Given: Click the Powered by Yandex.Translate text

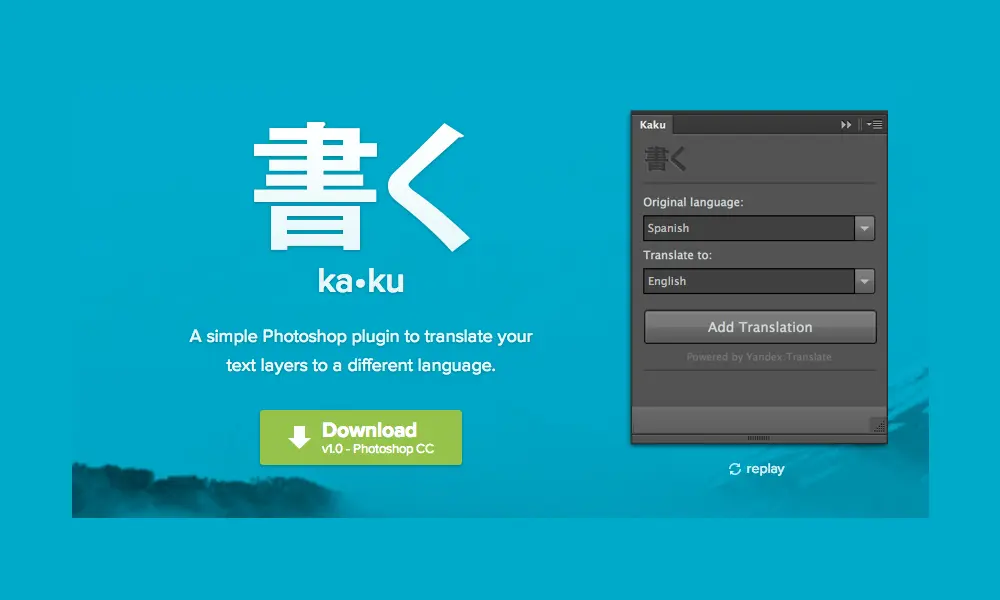Looking at the screenshot, I should 759,357.
